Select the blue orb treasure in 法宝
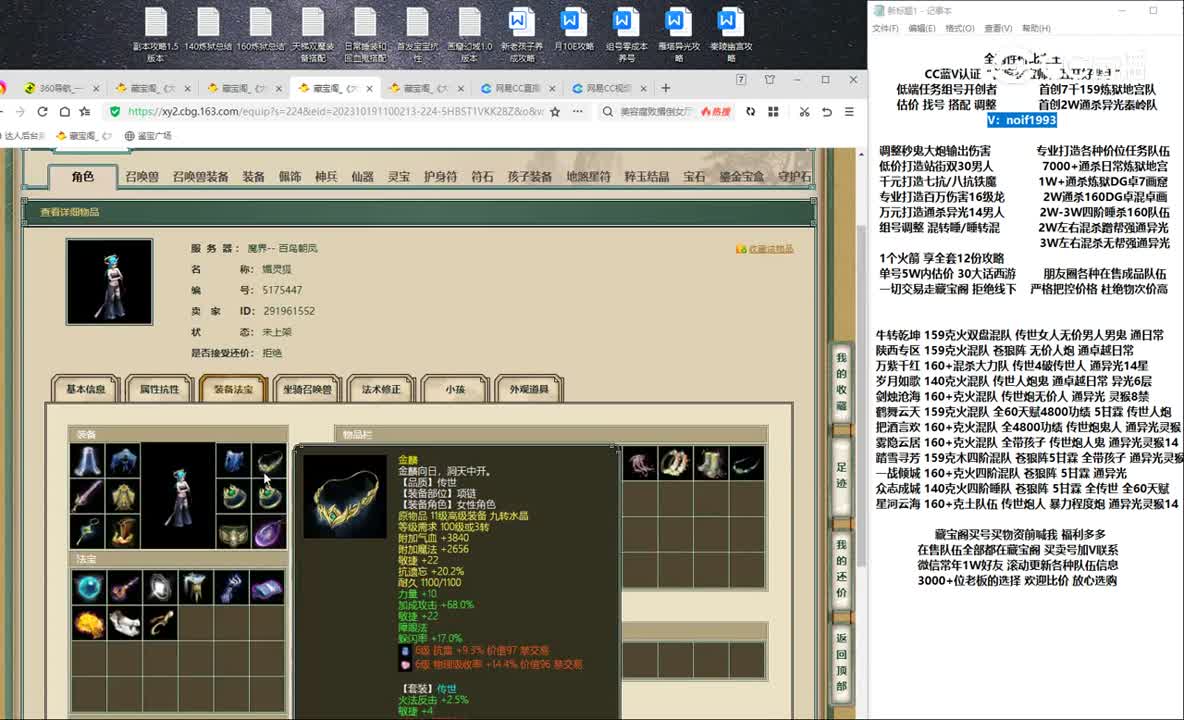This screenshot has height=720, width=1184. [88, 587]
